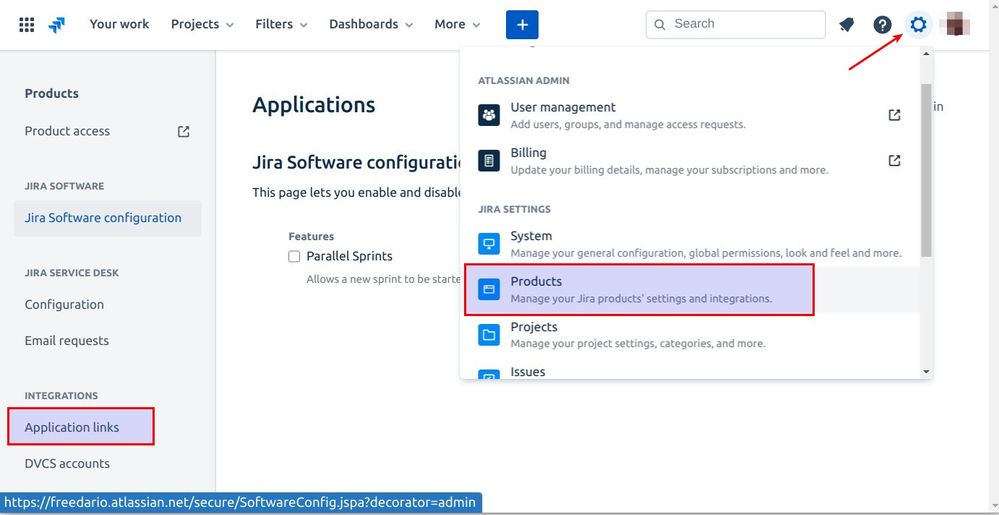Screen dimensions: 999x515
Task: Open Your work page
Action: (x=119, y=24)
